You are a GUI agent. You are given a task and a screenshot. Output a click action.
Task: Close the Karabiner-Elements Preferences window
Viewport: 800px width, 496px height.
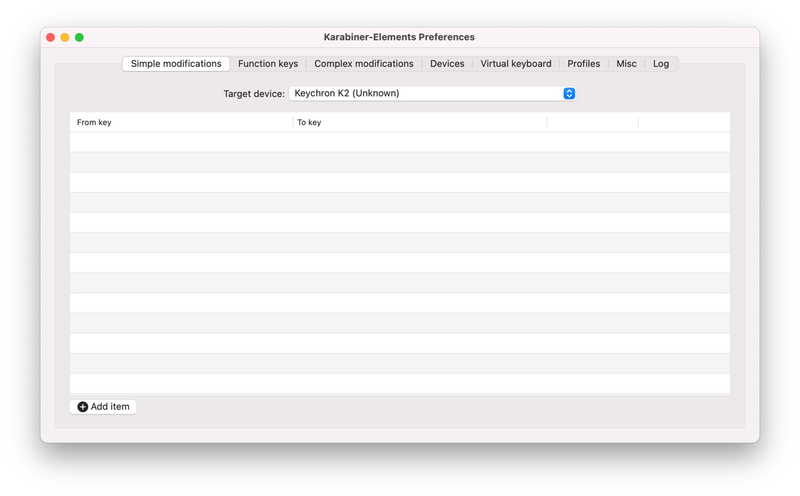point(51,37)
